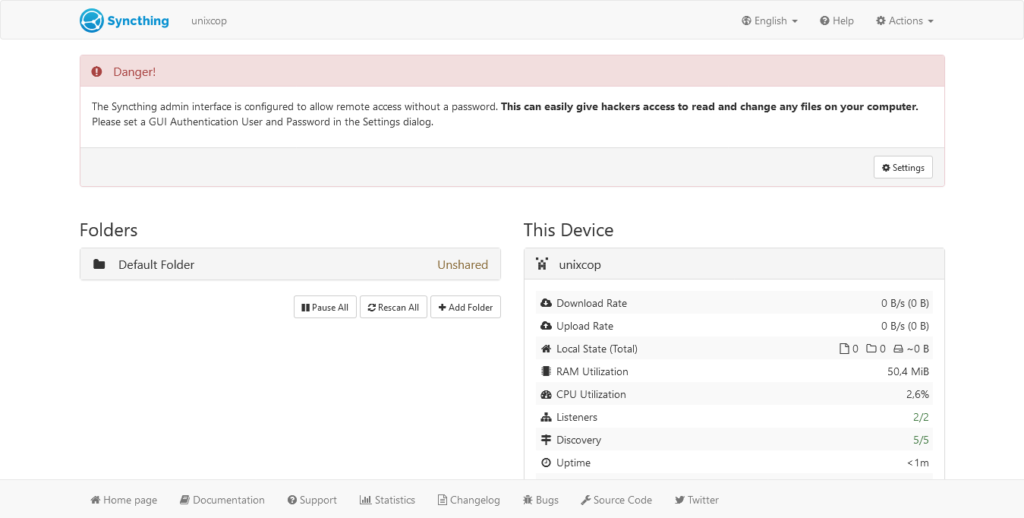
Task: Click the Download Rate value 0 B/s
Action: coord(905,303)
